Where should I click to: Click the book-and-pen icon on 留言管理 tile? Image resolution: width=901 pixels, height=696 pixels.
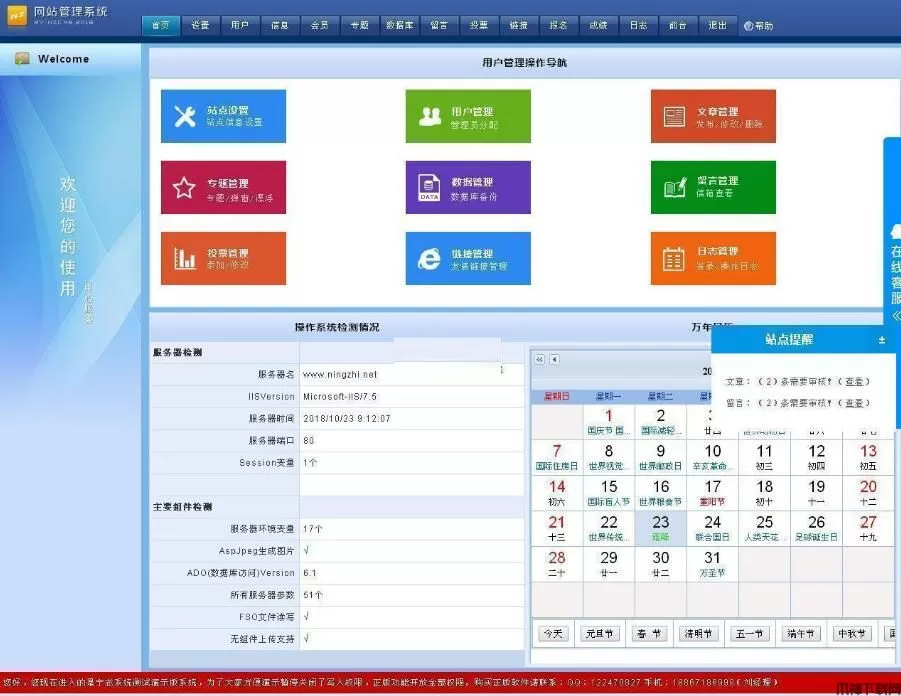675,187
